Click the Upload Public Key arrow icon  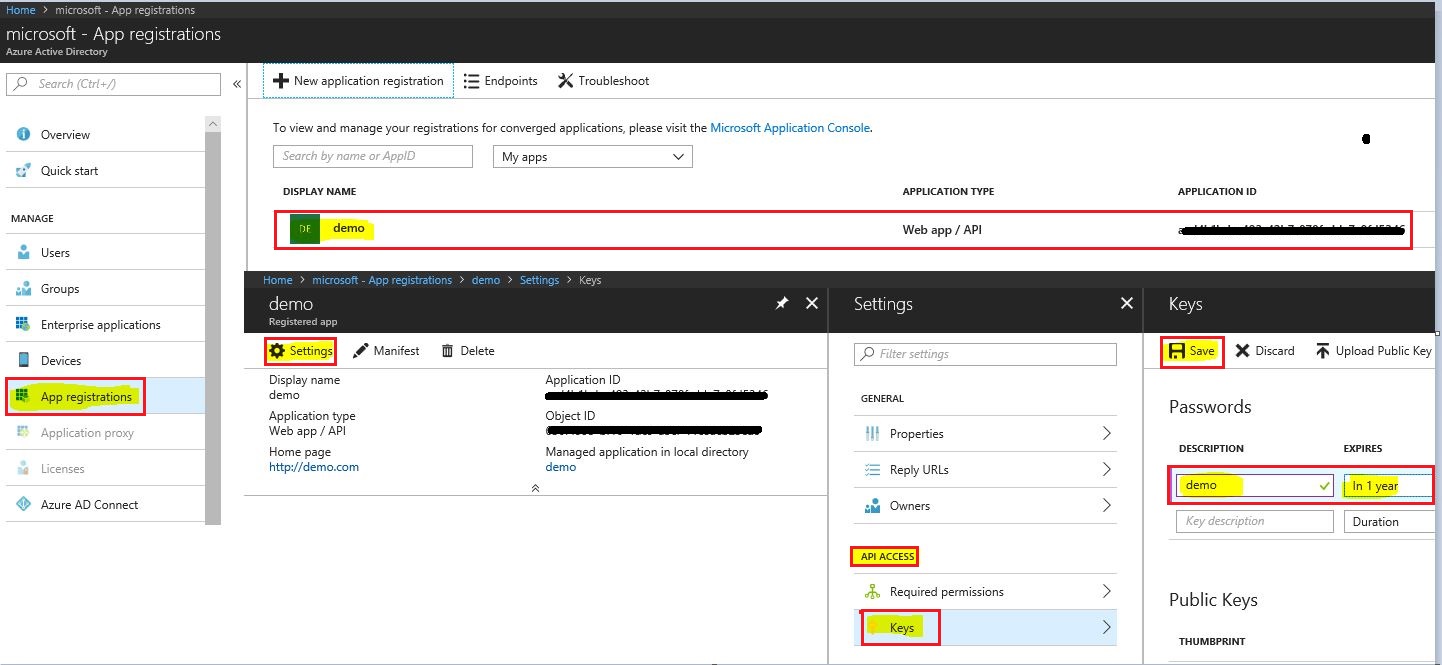pyautogui.click(x=1323, y=351)
